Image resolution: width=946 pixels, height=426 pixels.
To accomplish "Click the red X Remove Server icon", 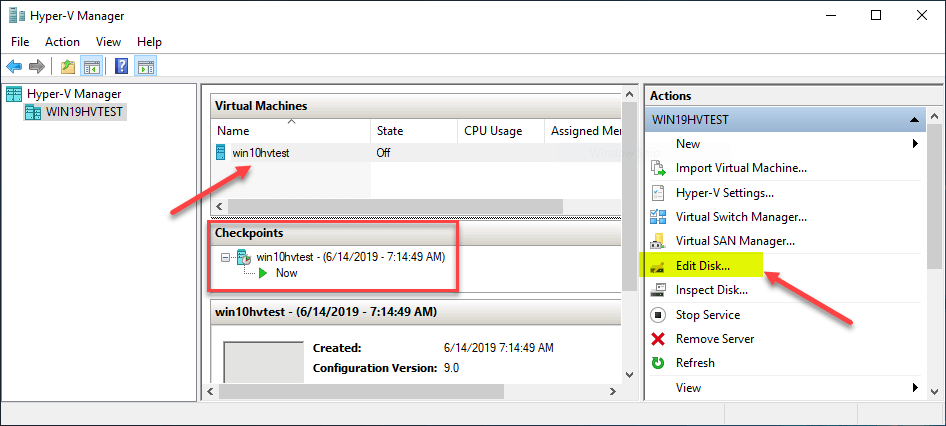I will 658,339.
